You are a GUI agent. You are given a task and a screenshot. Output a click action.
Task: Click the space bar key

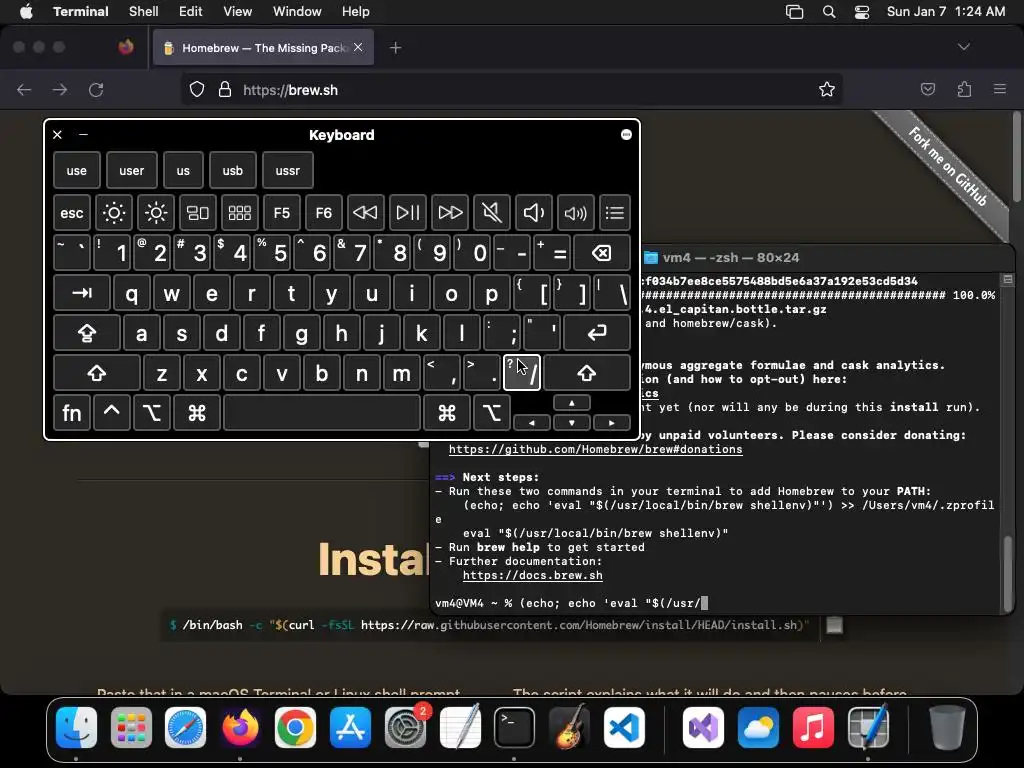click(x=322, y=413)
